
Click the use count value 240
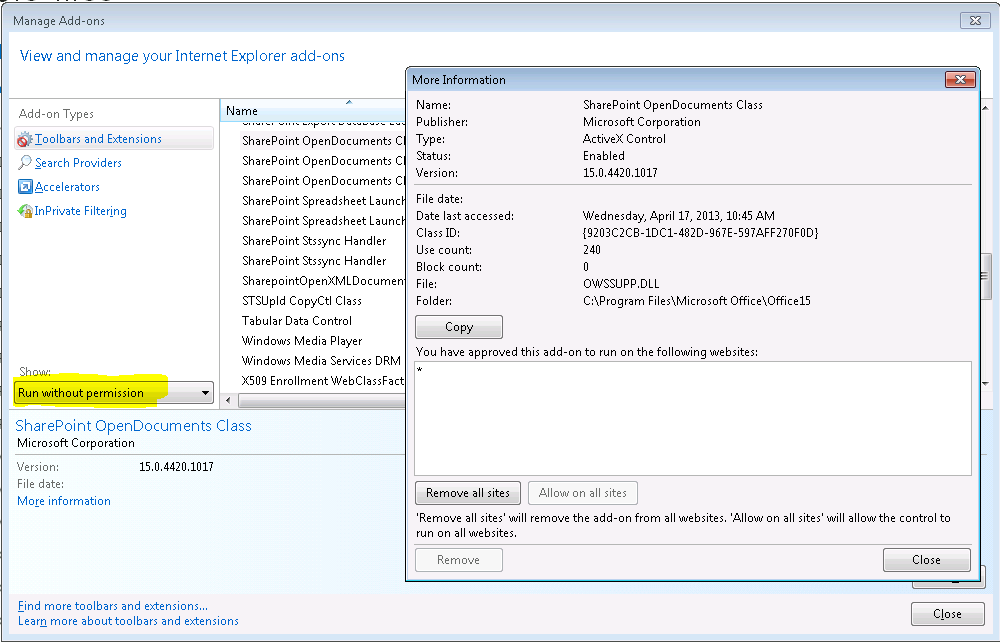(x=591, y=250)
